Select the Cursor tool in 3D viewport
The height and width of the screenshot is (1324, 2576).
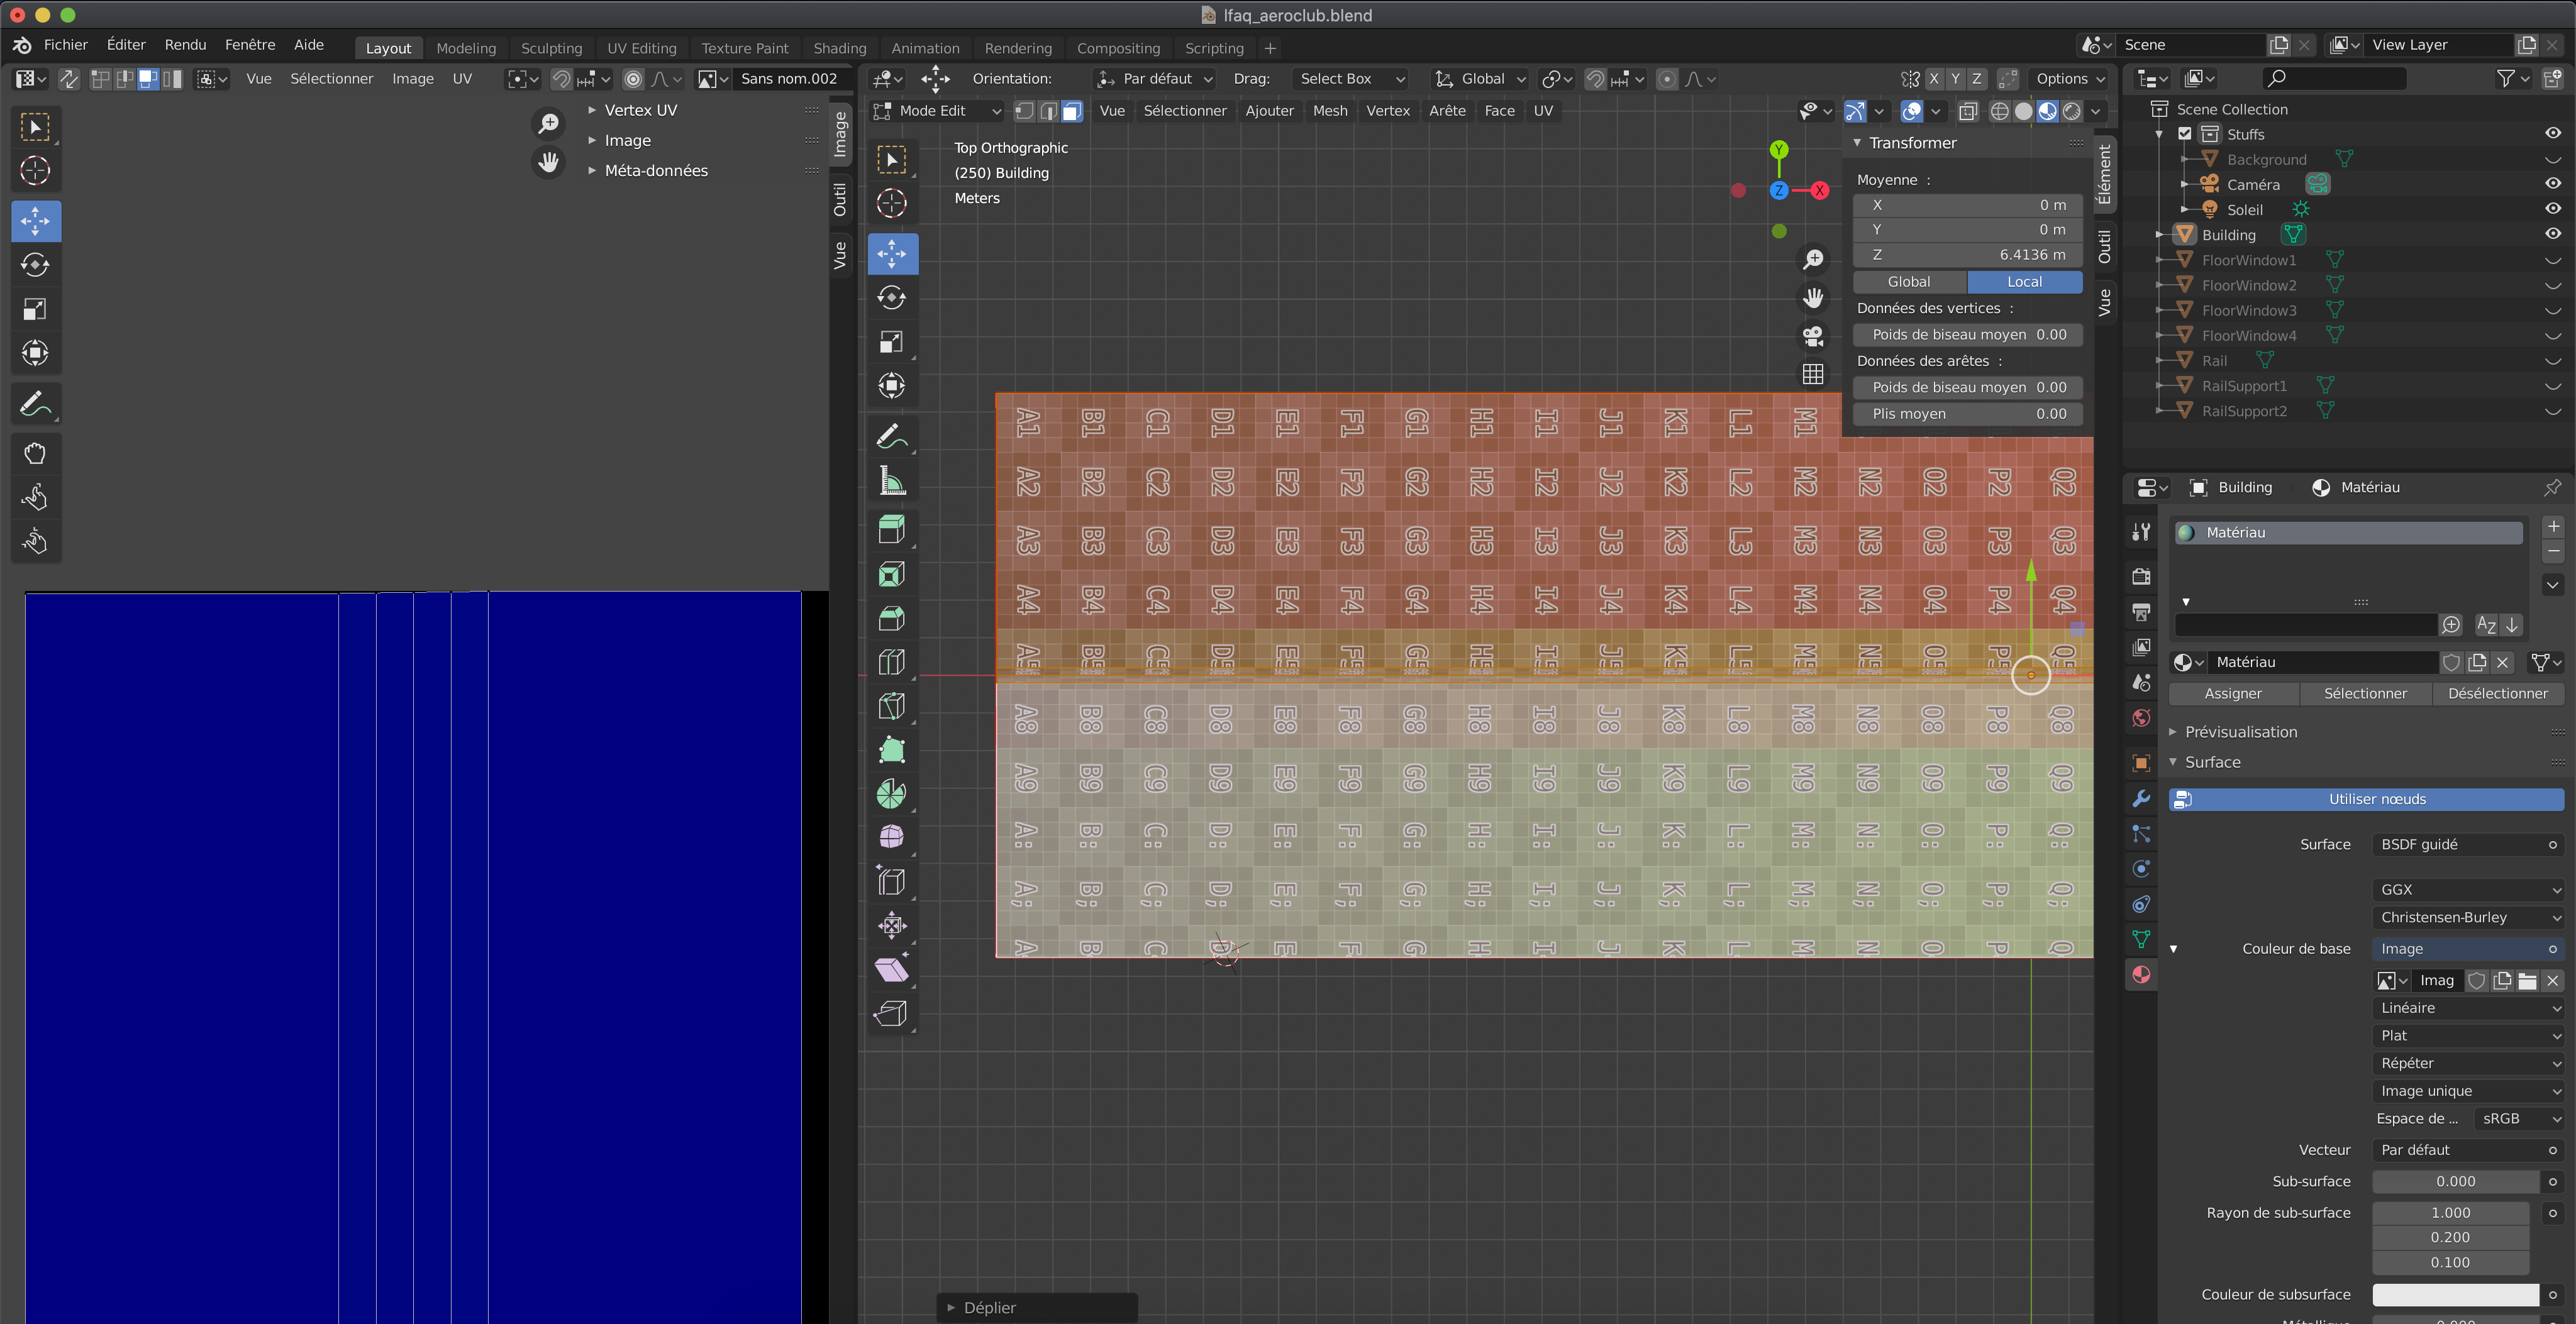[892, 203]
